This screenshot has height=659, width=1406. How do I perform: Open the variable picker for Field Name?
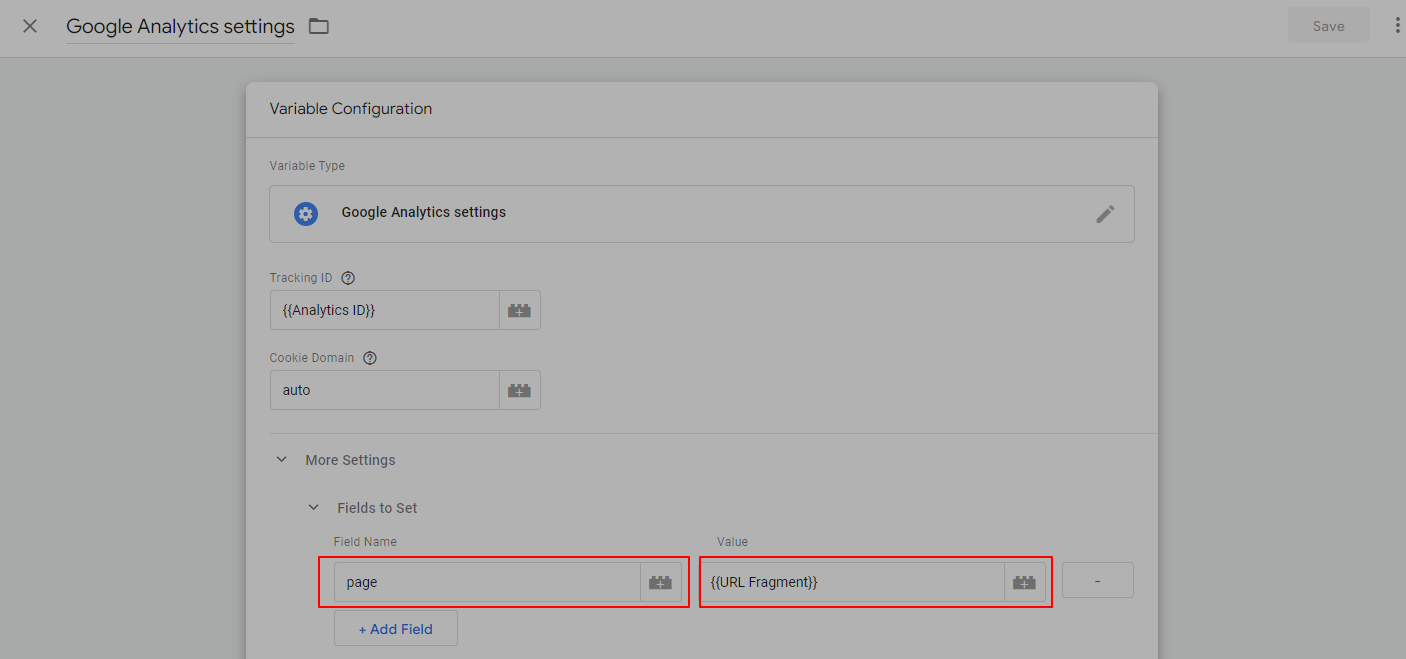pyautogui.click(x=660, y=582)
